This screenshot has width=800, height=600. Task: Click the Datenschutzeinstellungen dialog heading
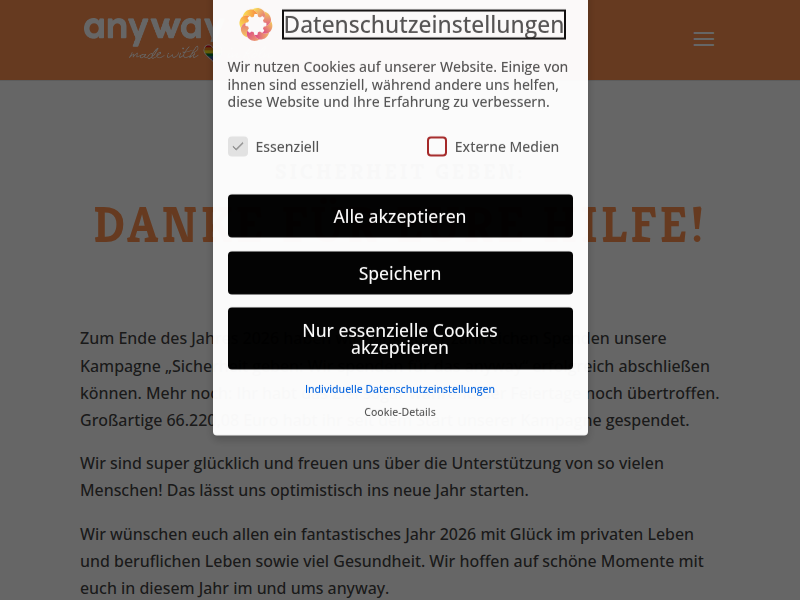[423, 24]
